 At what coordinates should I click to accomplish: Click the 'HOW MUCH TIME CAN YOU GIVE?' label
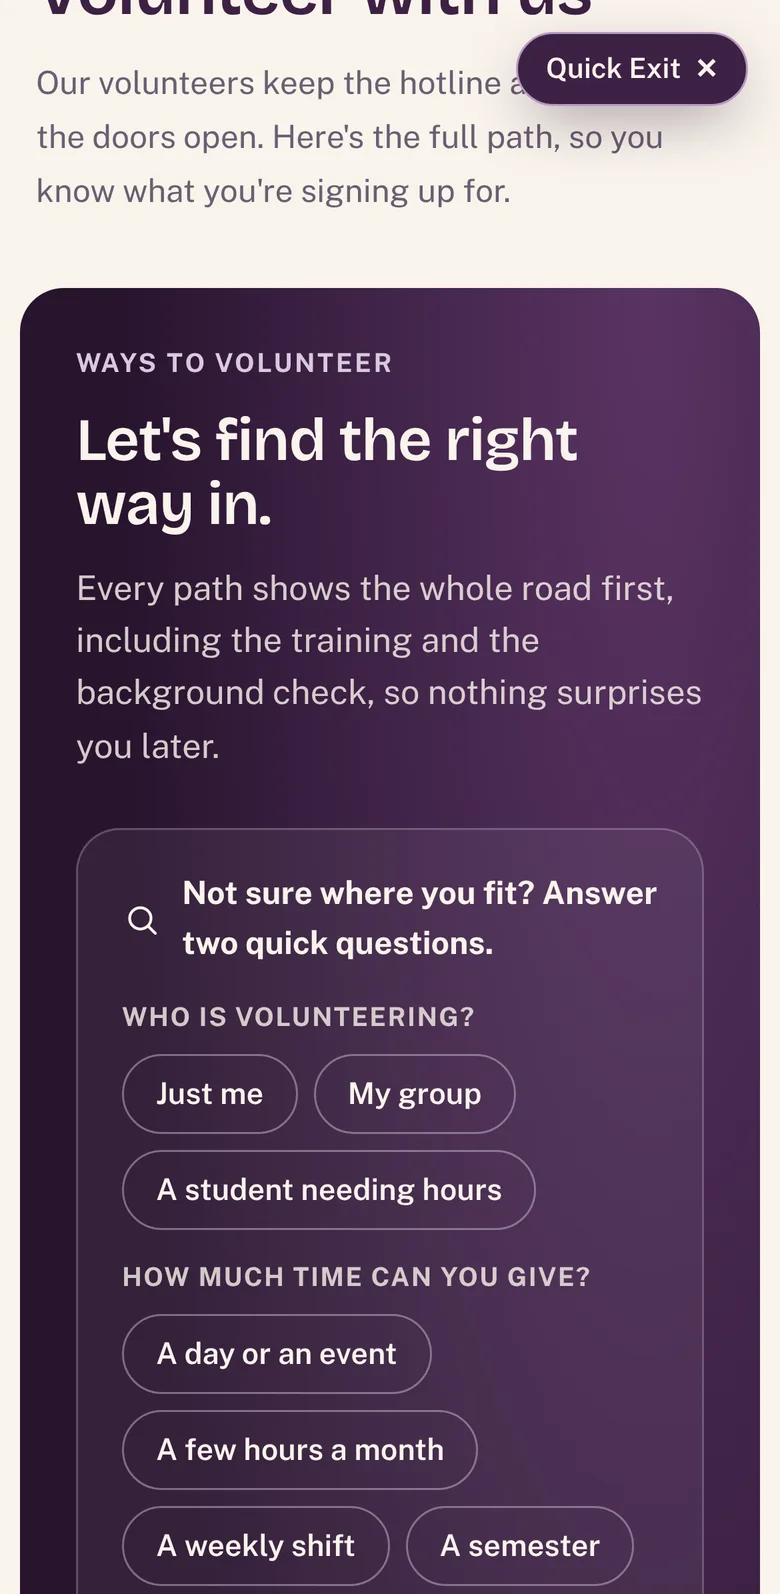click(356, 1277)
